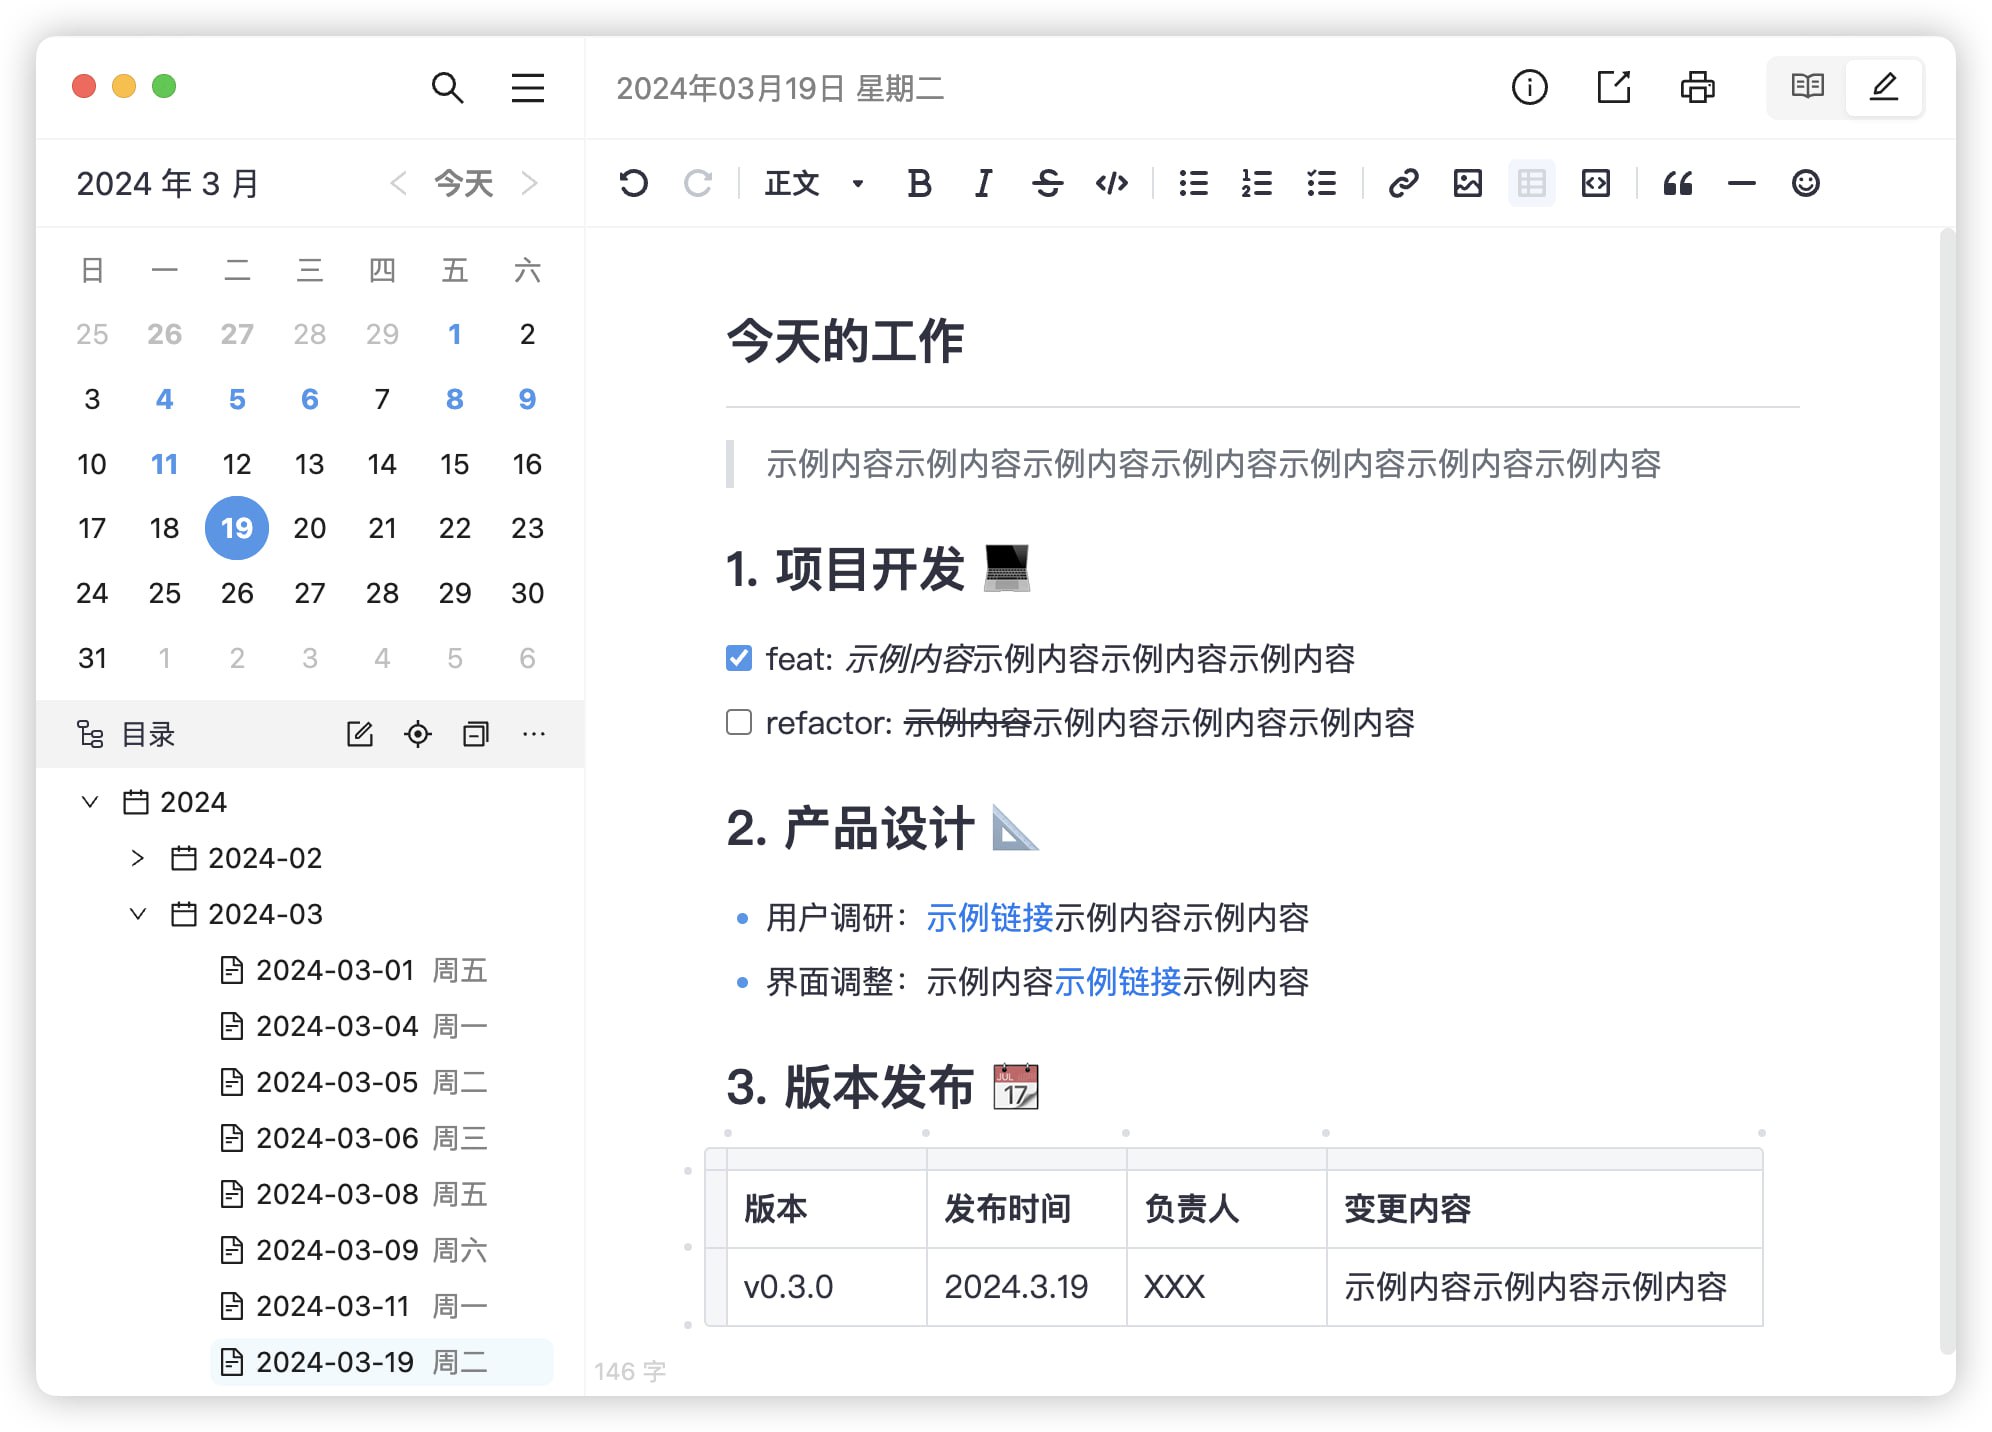Click the export/share note icon
1992x1432 pixels.
[1613, 88]
